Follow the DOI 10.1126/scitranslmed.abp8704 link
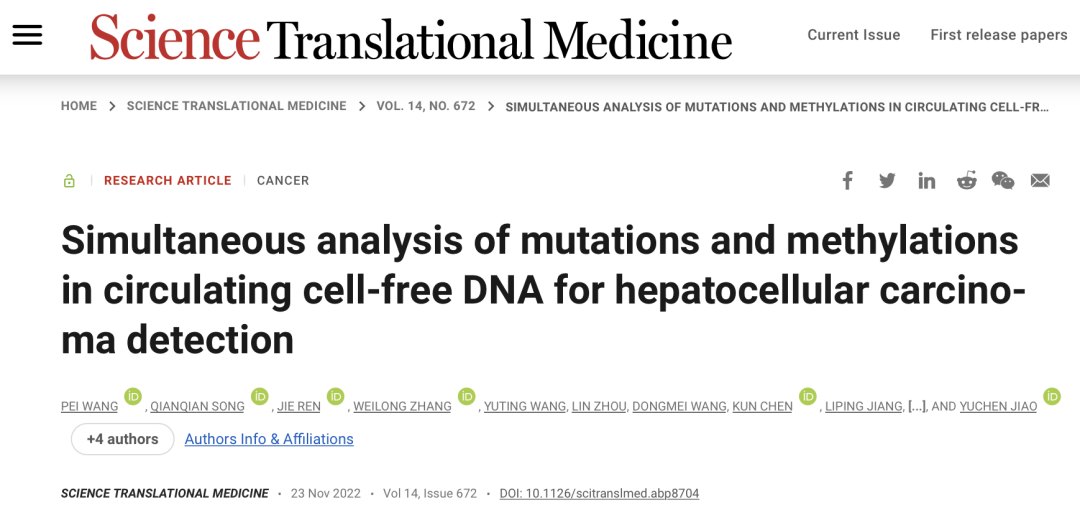 click(599, 494)
